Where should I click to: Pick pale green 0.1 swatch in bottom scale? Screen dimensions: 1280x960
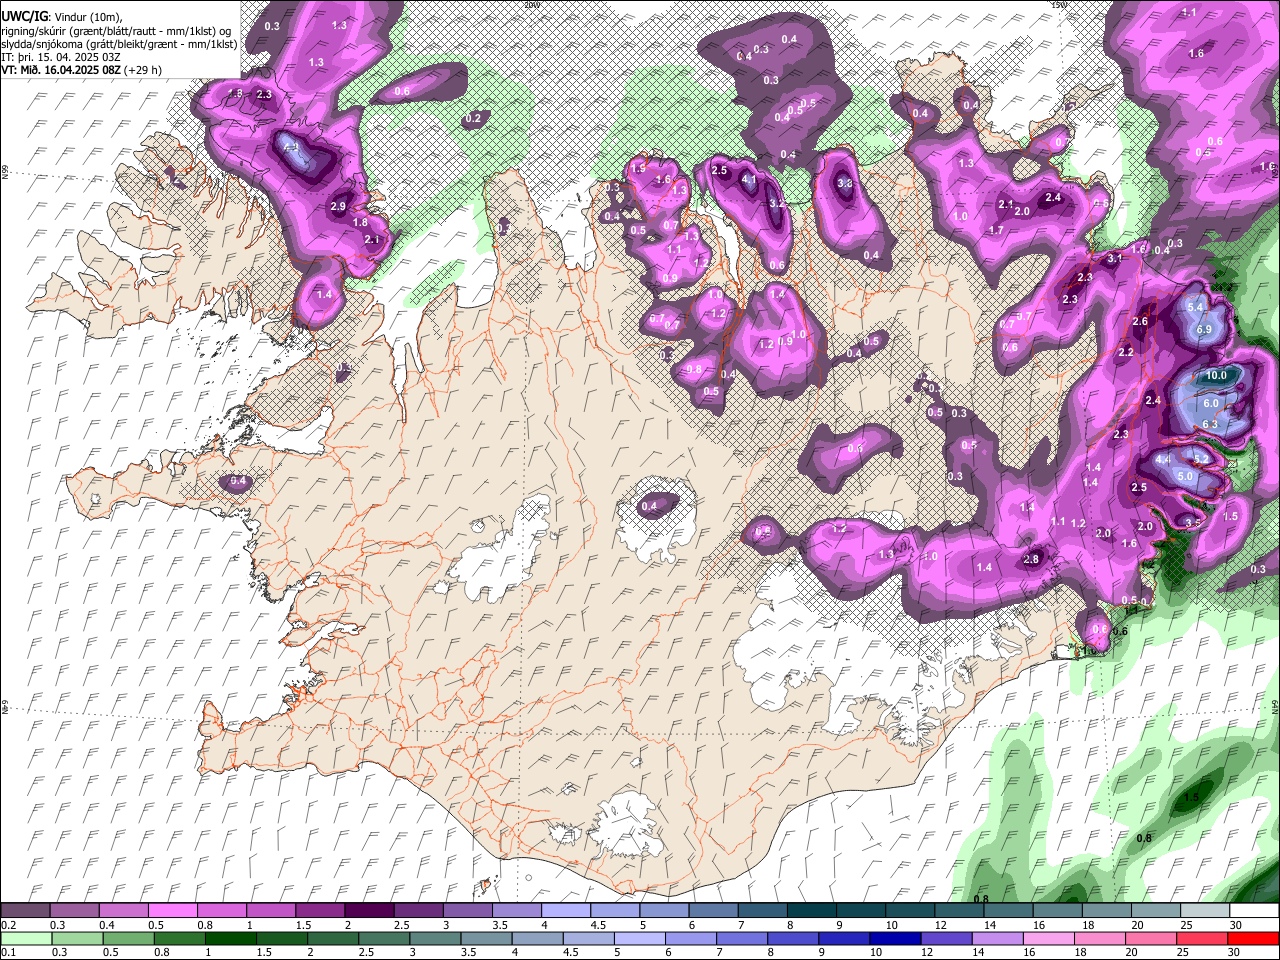(25, 938)
